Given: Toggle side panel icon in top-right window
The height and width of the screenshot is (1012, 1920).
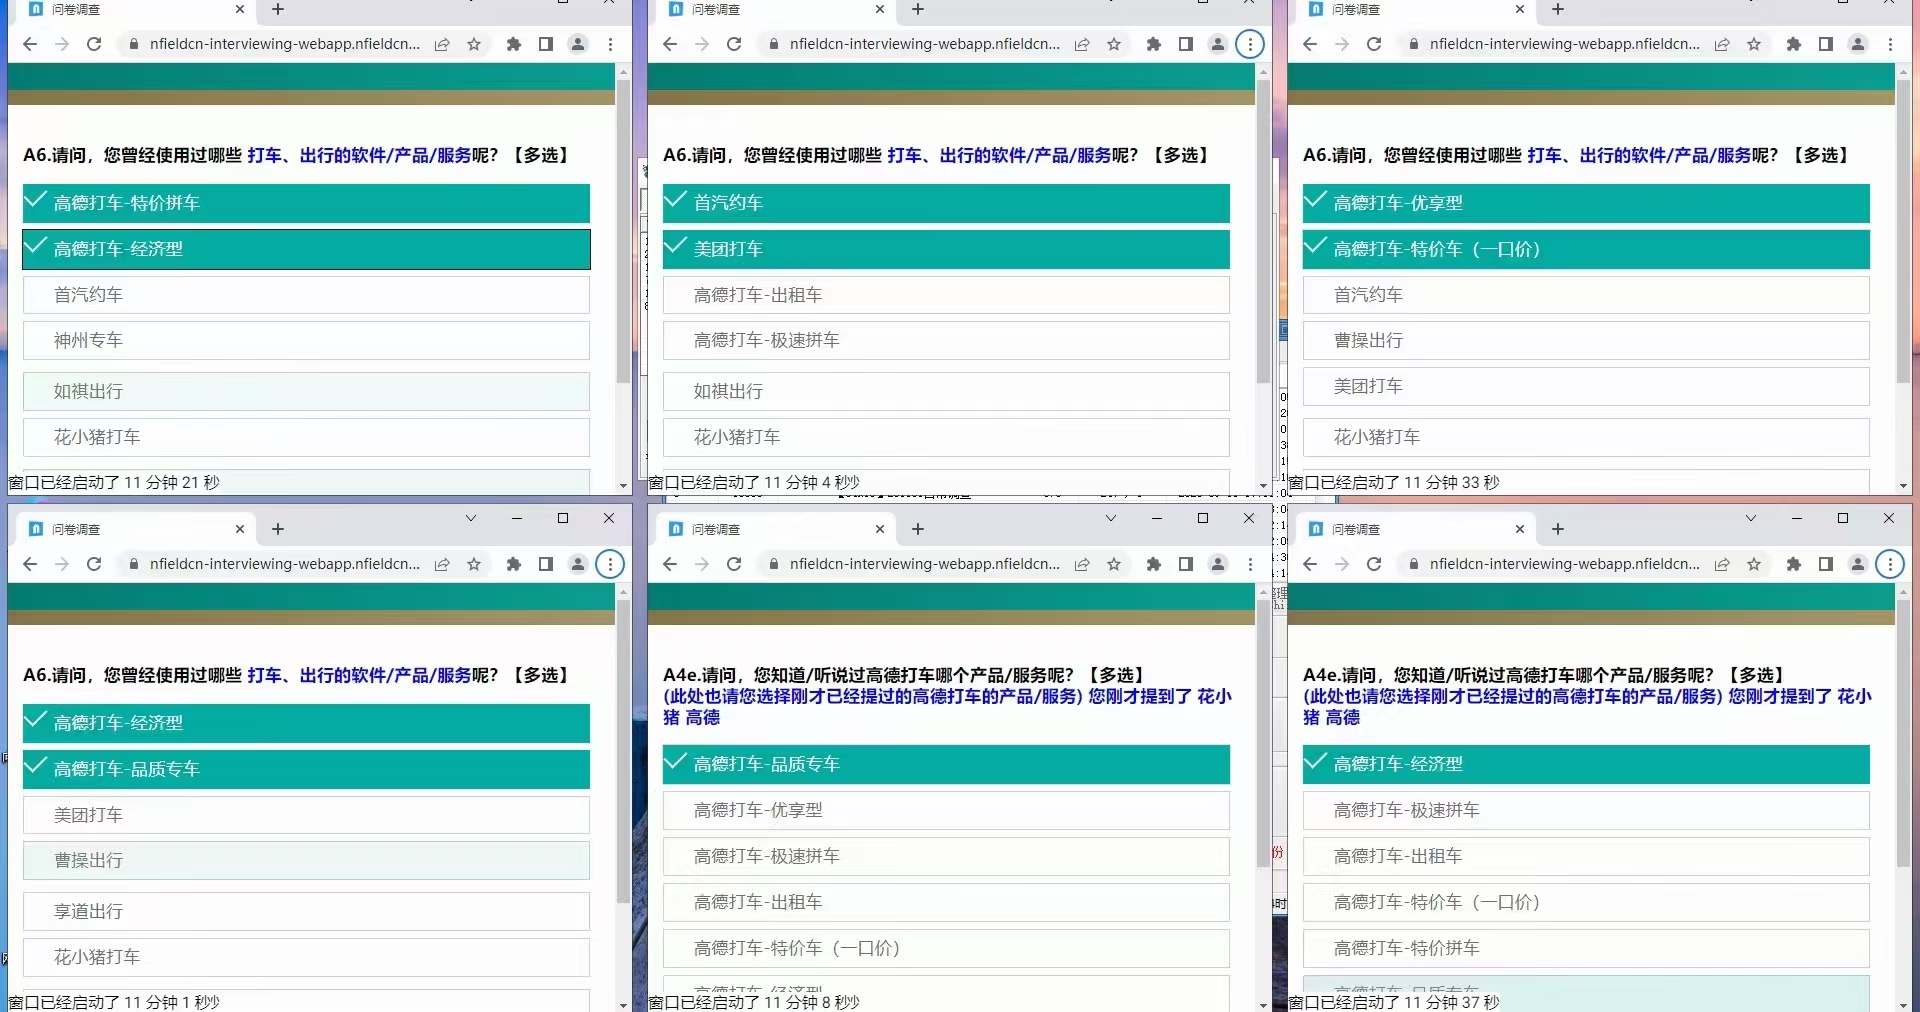Looking at the screenshot, I should [x=1826, y=44].
